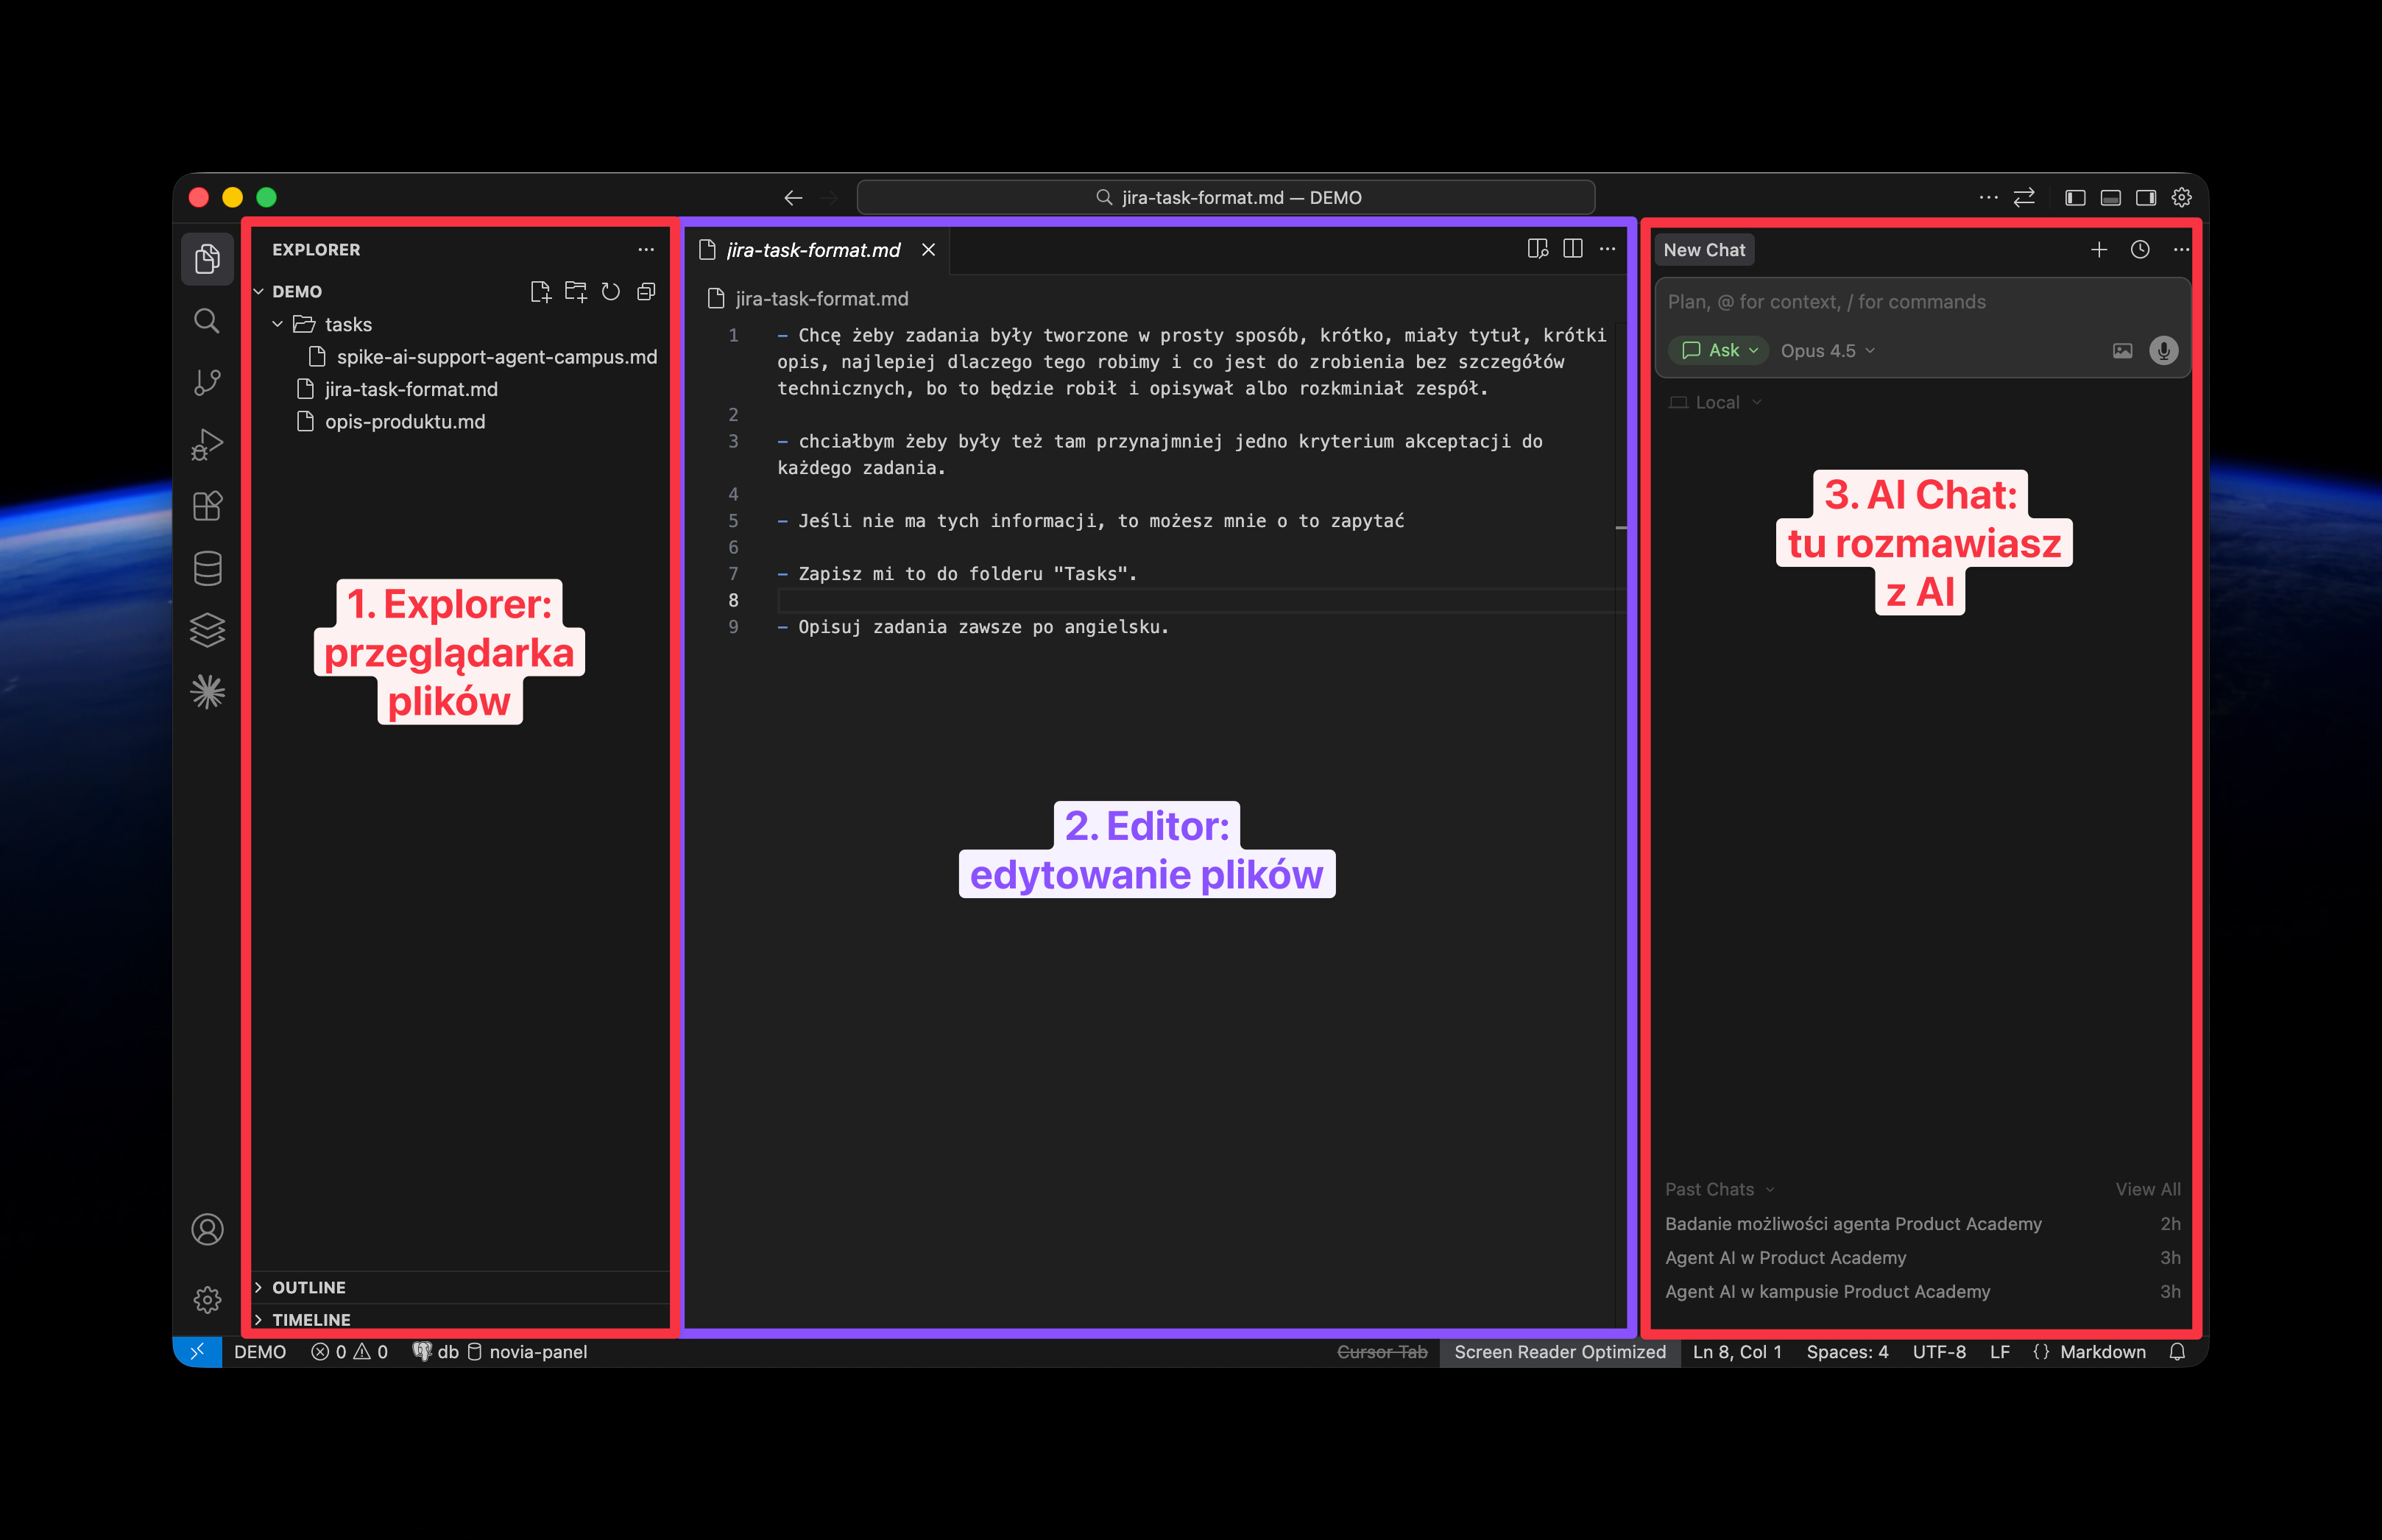Open Source Control view
Image resolution: width=2382 pixels, height=1540 pixels.
coord(207,382)
